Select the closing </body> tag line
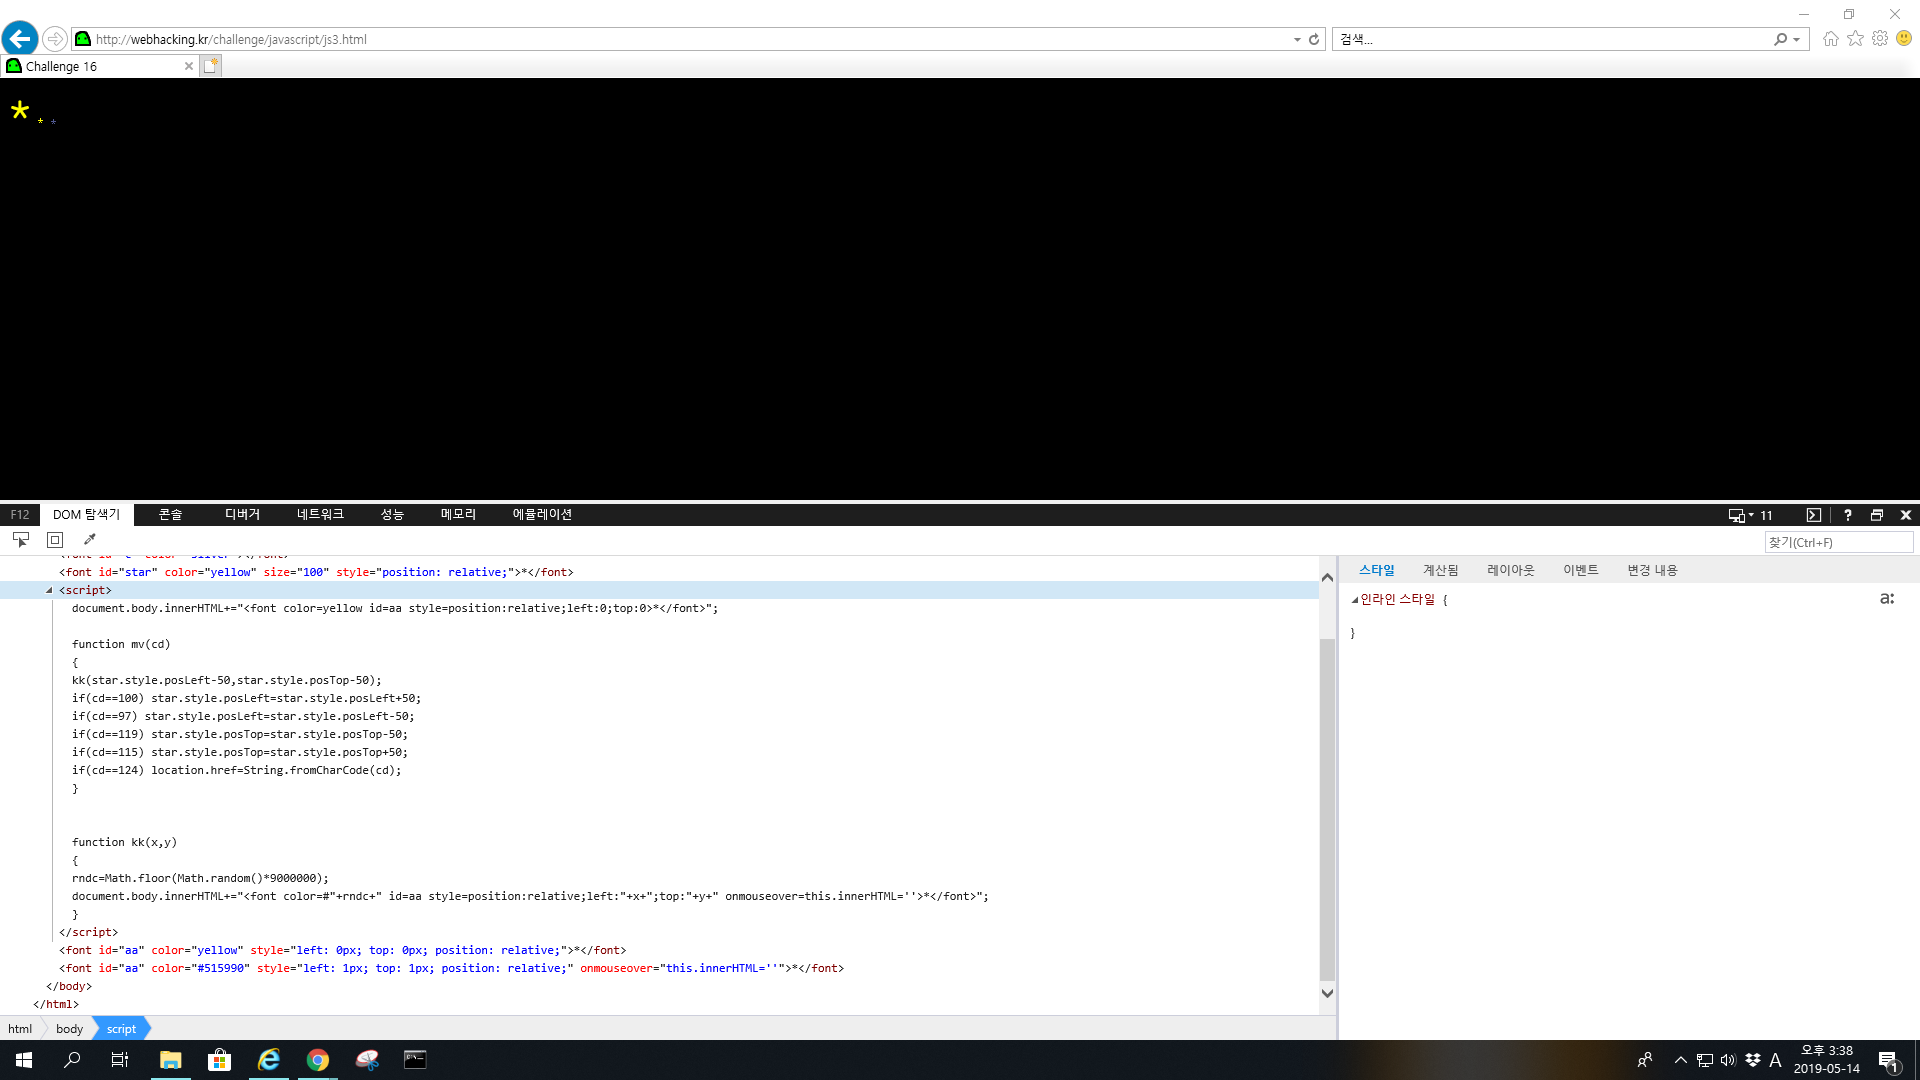The width and height of the screenshot is (1920, 1080). tap(68, 986)
